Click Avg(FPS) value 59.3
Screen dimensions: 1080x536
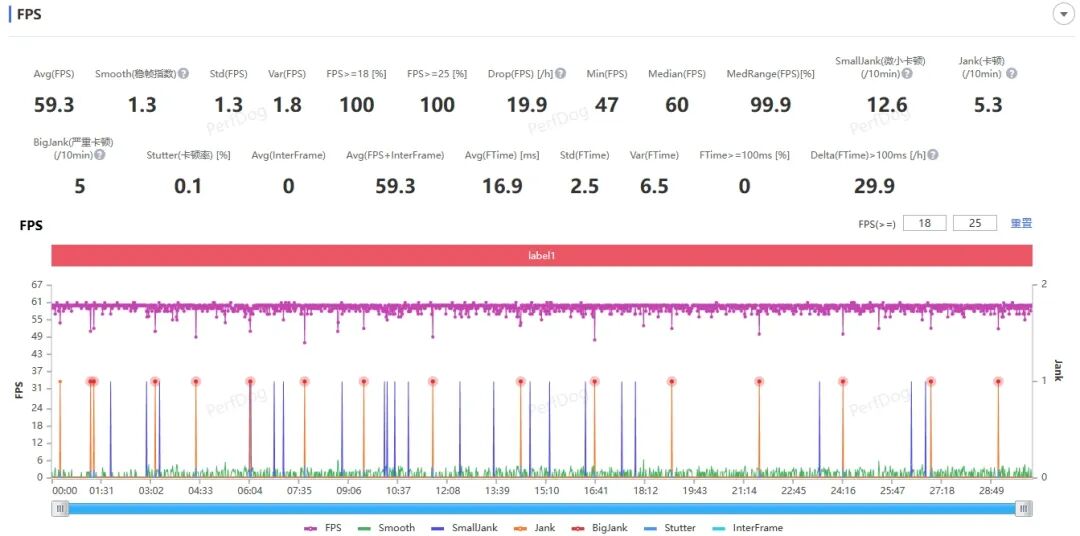[x=54, y=105]
